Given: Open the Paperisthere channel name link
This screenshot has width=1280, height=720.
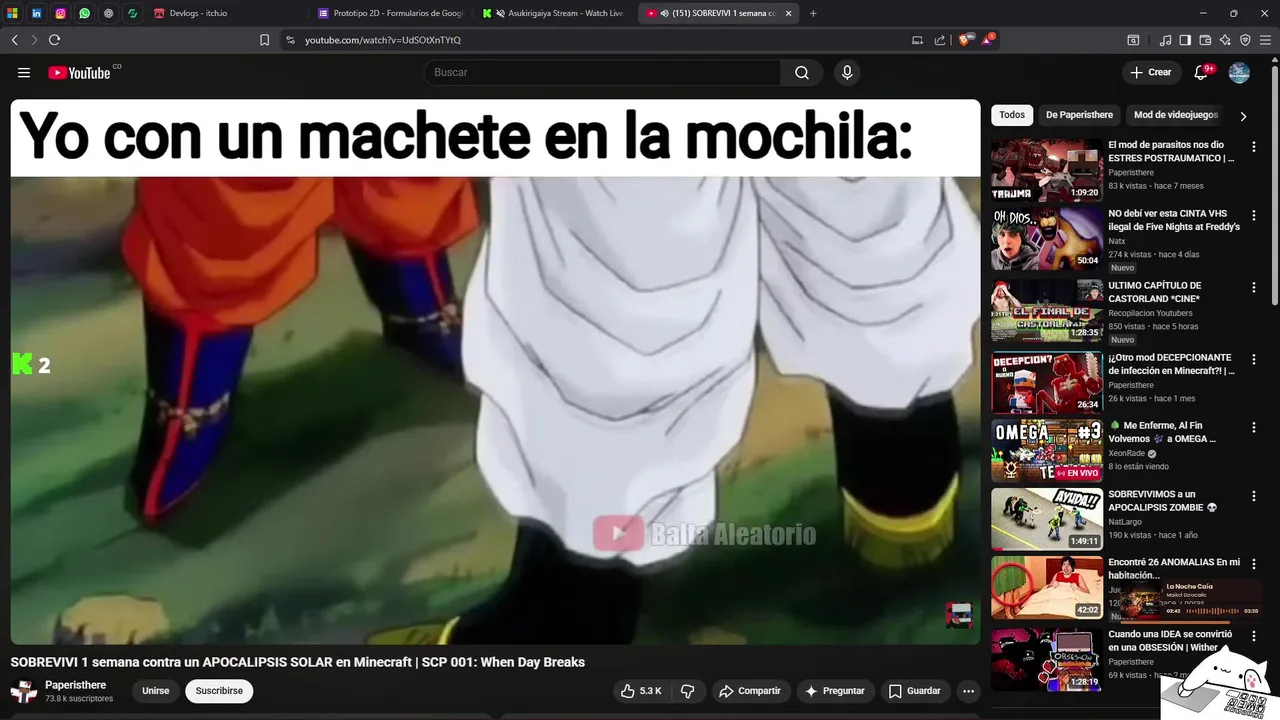Looking at the screenshot, I should tap(75, 685).
